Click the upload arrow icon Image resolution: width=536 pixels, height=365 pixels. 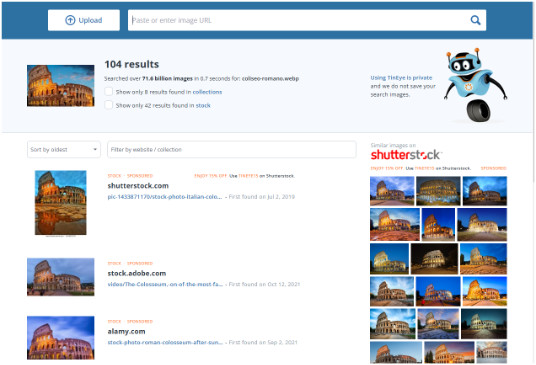click(x=70, y=20)
